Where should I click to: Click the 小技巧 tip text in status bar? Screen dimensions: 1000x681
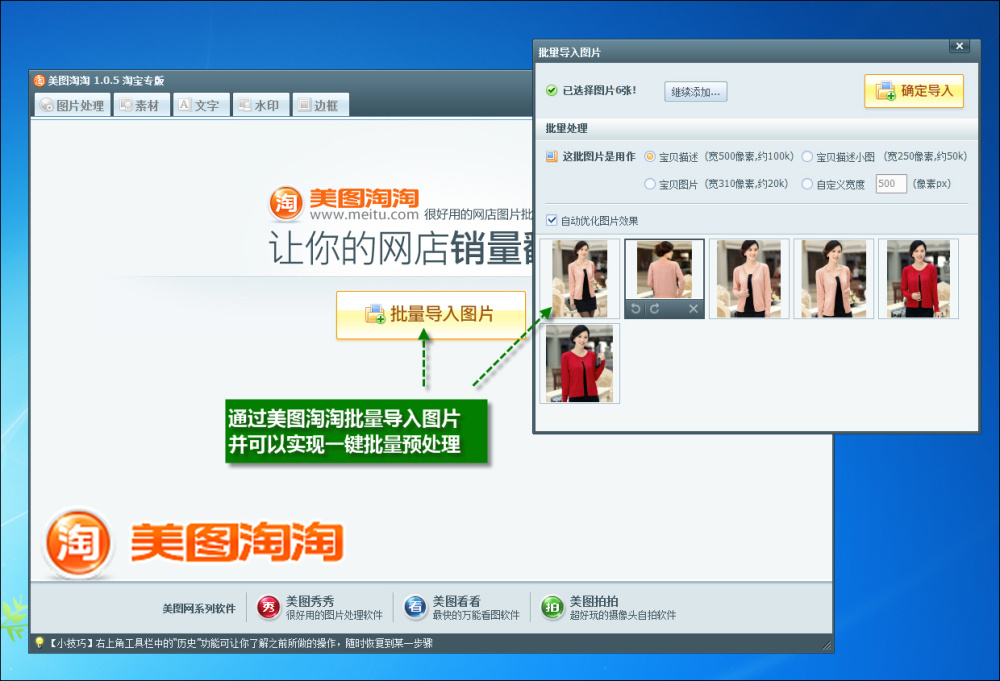pos(241,643)
